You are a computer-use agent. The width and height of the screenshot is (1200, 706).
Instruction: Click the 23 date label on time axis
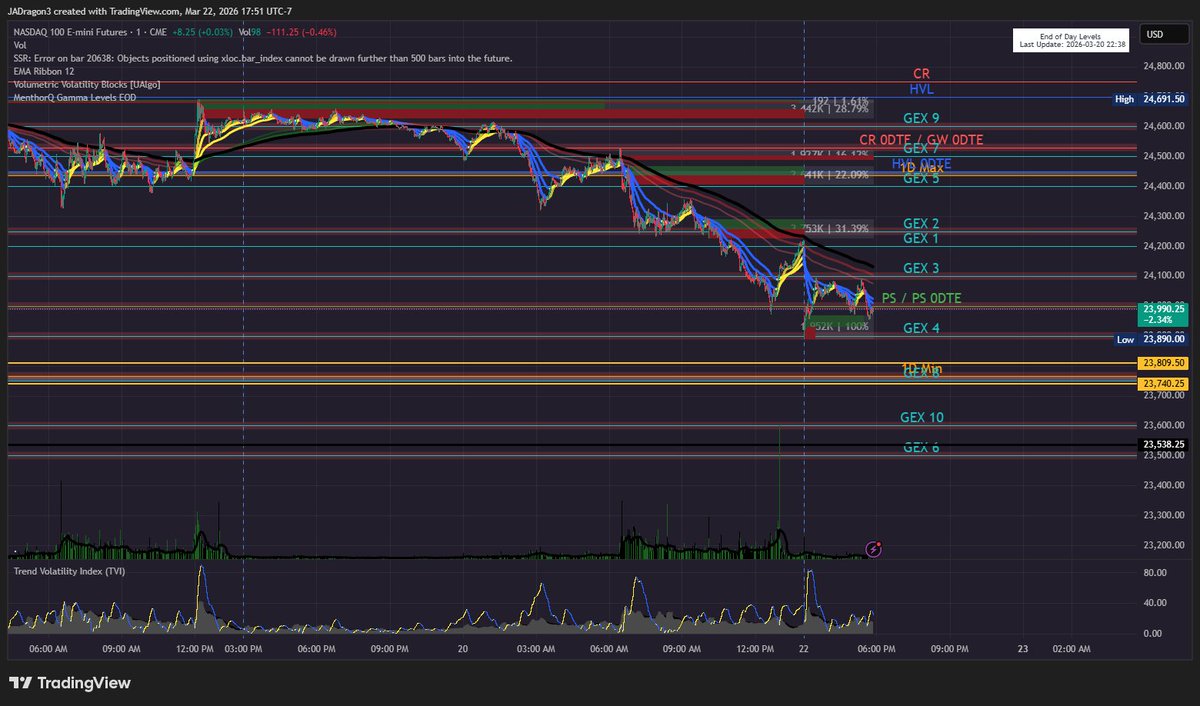pos(1023,649)
